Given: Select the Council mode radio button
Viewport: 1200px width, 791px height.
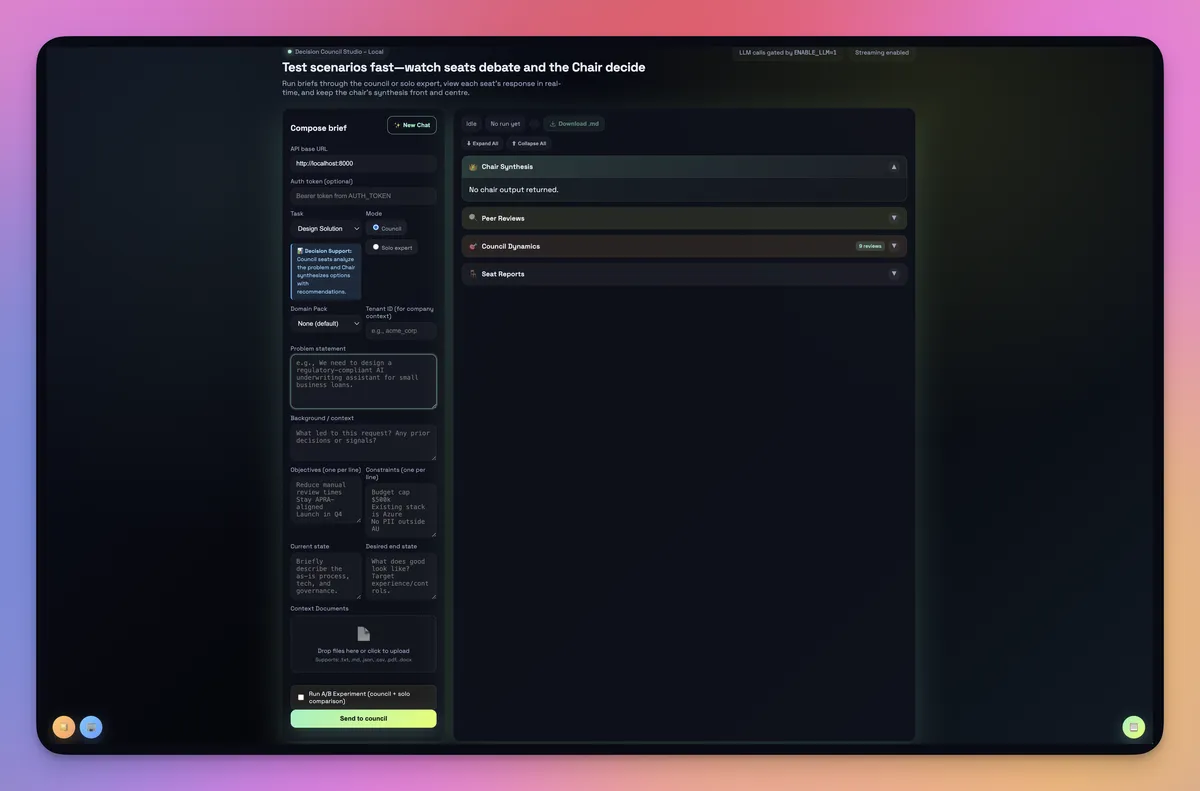Looking at the screenshot, I should click(x=375, y=226).
